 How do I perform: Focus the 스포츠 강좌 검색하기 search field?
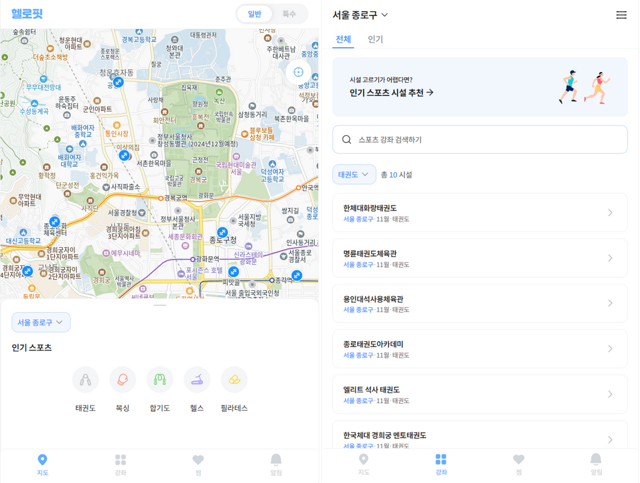(480, 140)
